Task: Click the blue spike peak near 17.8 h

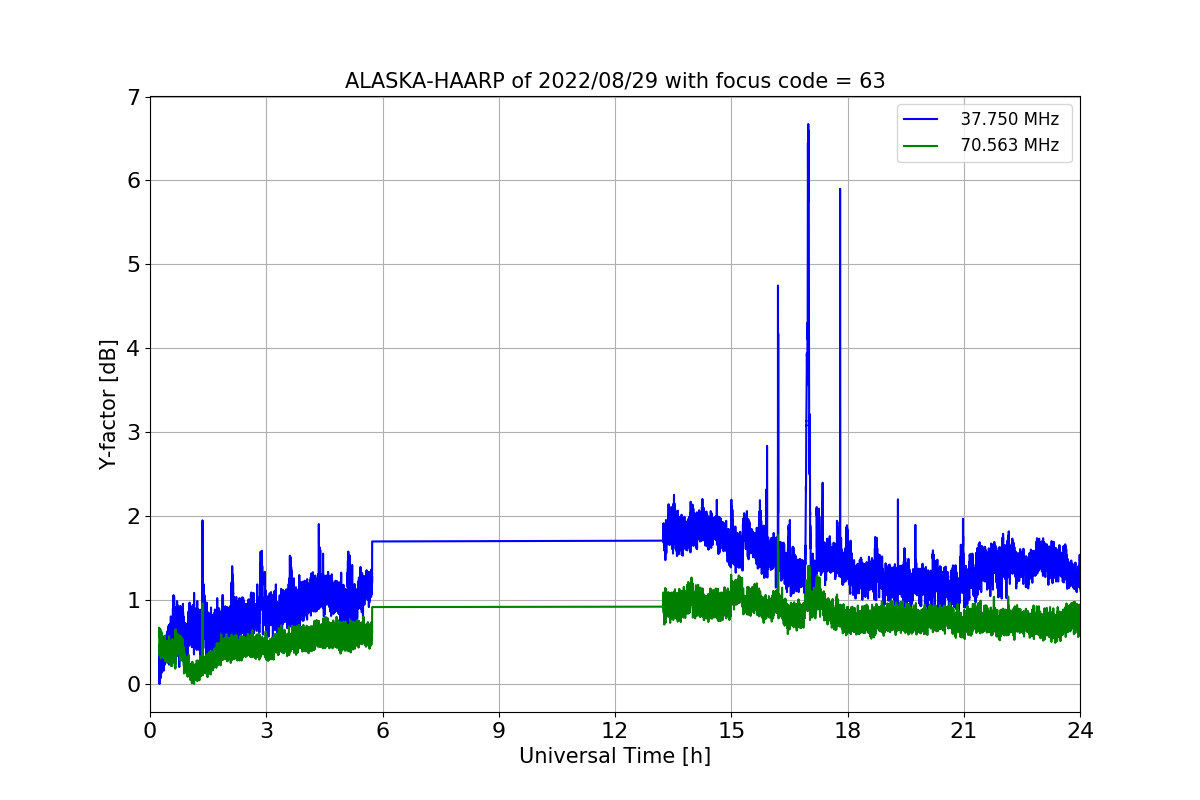Action: point(840,189)
